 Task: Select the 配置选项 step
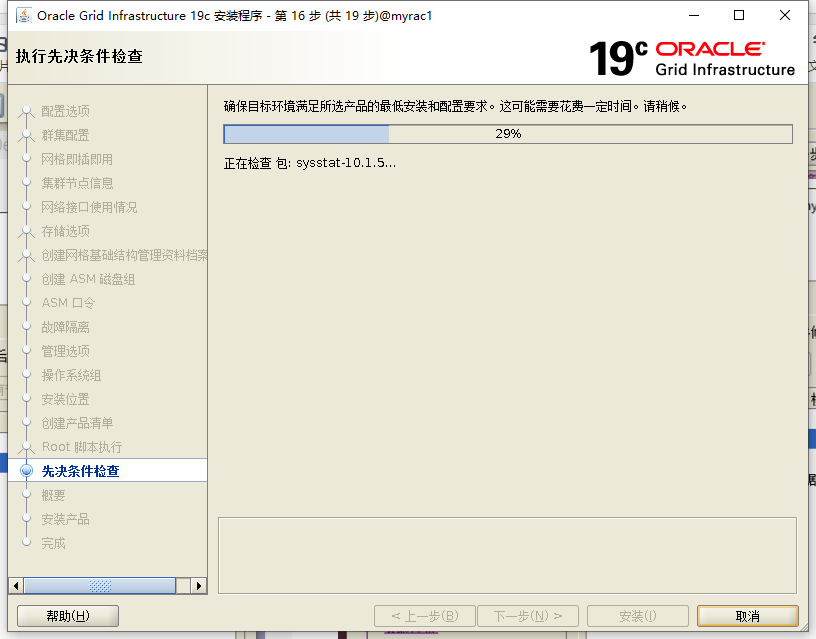point(66,111)
